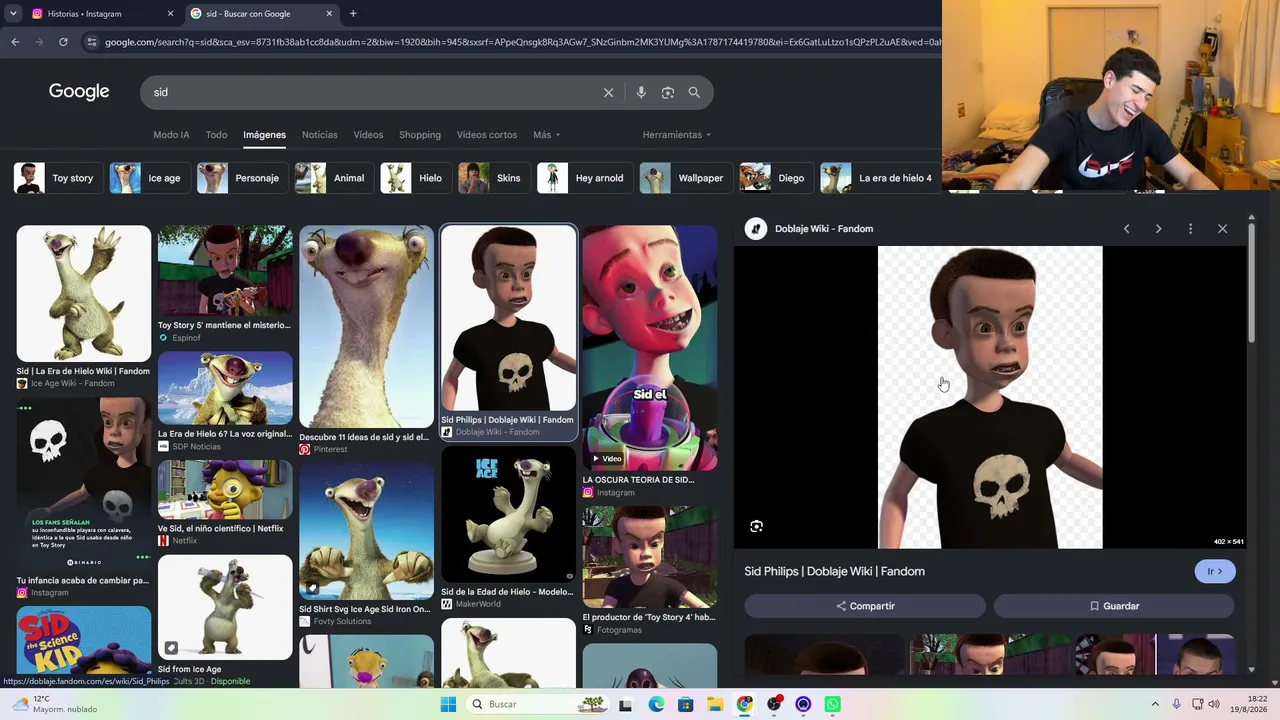1280x720 pixels.
Task: Filter images by the Ice age chip
Action: click(x=148, y=178)
